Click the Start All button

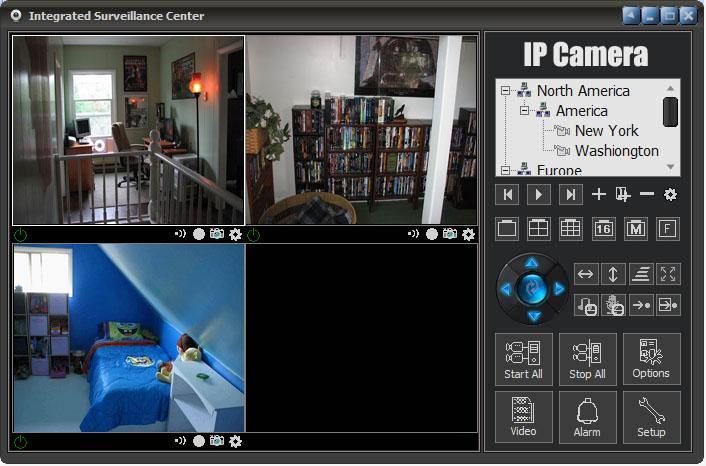523,359
